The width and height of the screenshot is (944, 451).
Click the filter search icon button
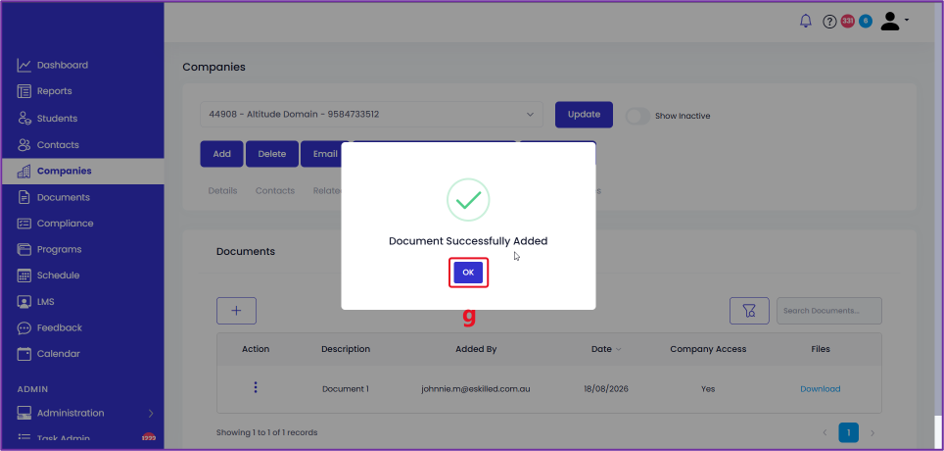point(749,311)
